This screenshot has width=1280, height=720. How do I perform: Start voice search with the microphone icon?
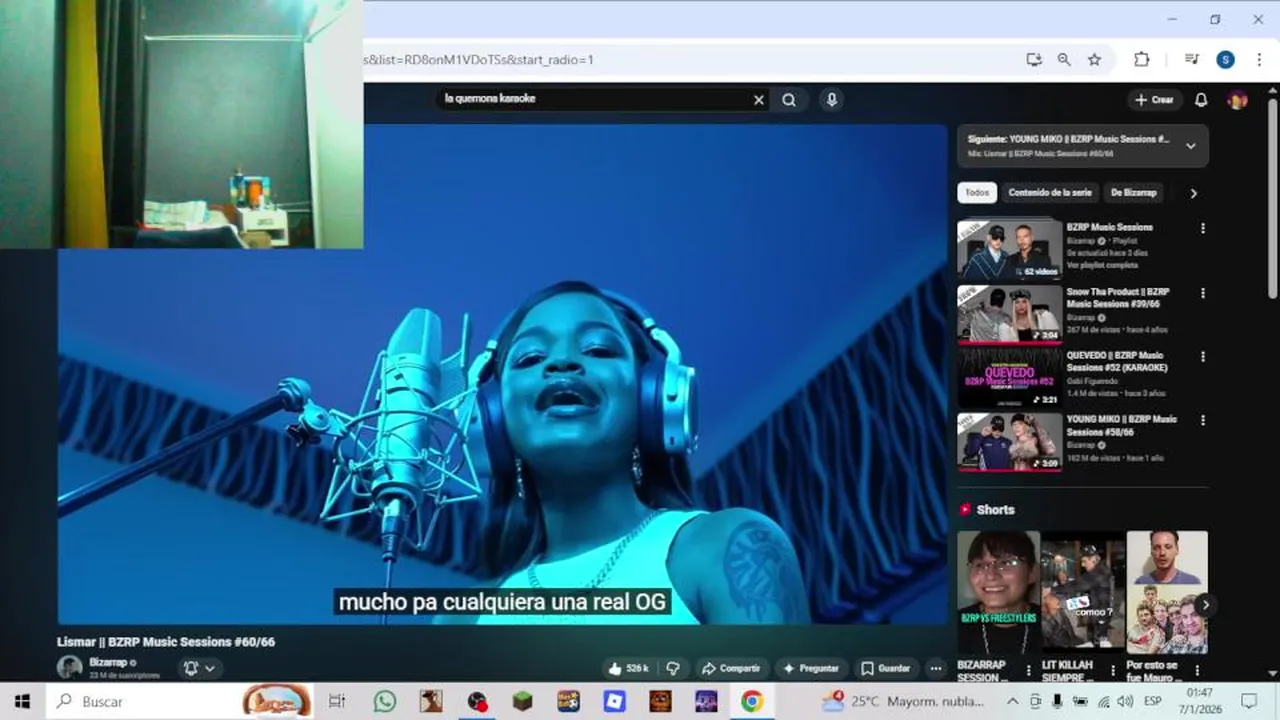(831, 99)
